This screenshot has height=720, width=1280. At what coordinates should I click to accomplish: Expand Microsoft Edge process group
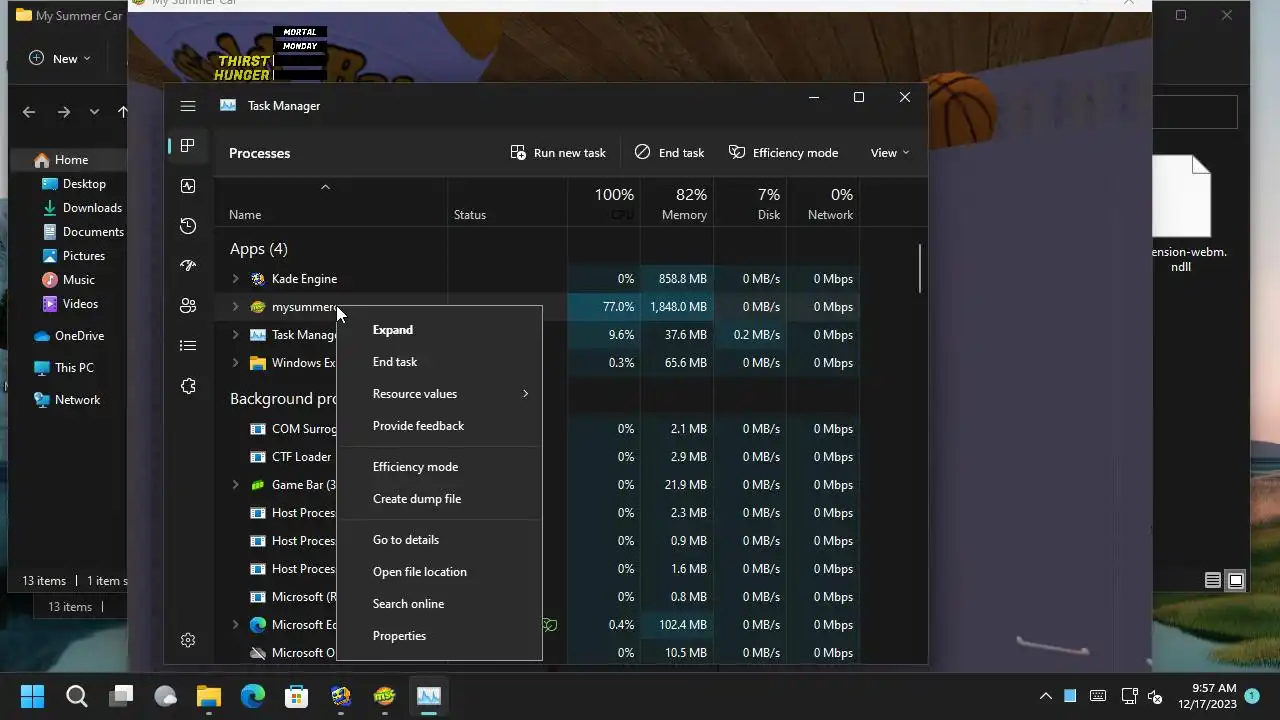click(236, 625)
